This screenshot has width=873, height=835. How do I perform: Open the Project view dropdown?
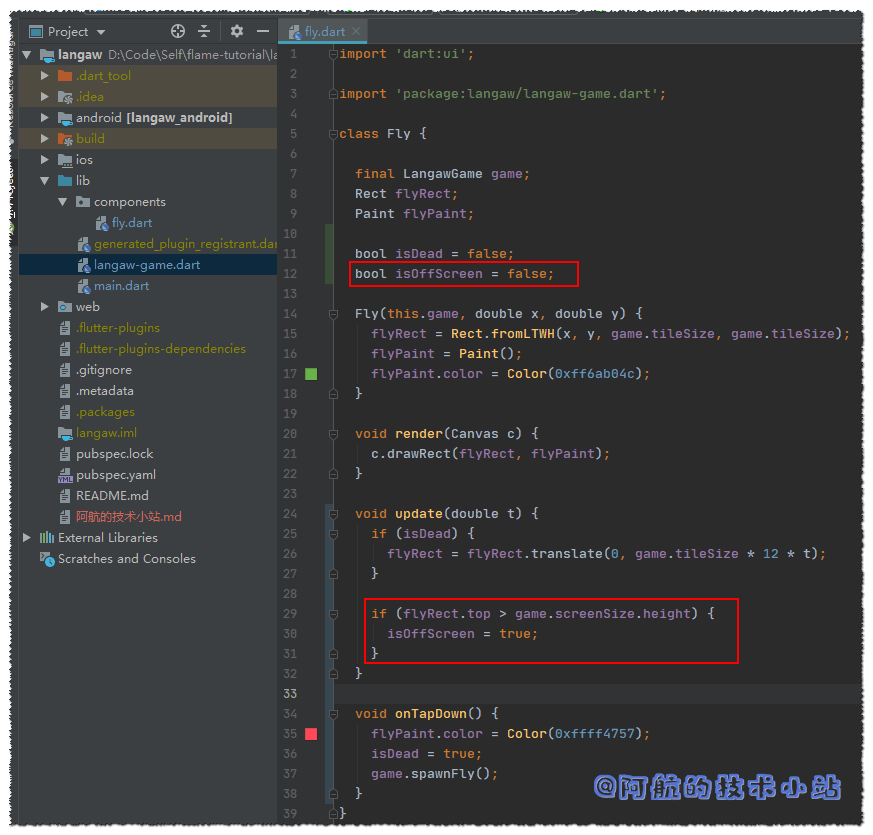coord(101,32)
